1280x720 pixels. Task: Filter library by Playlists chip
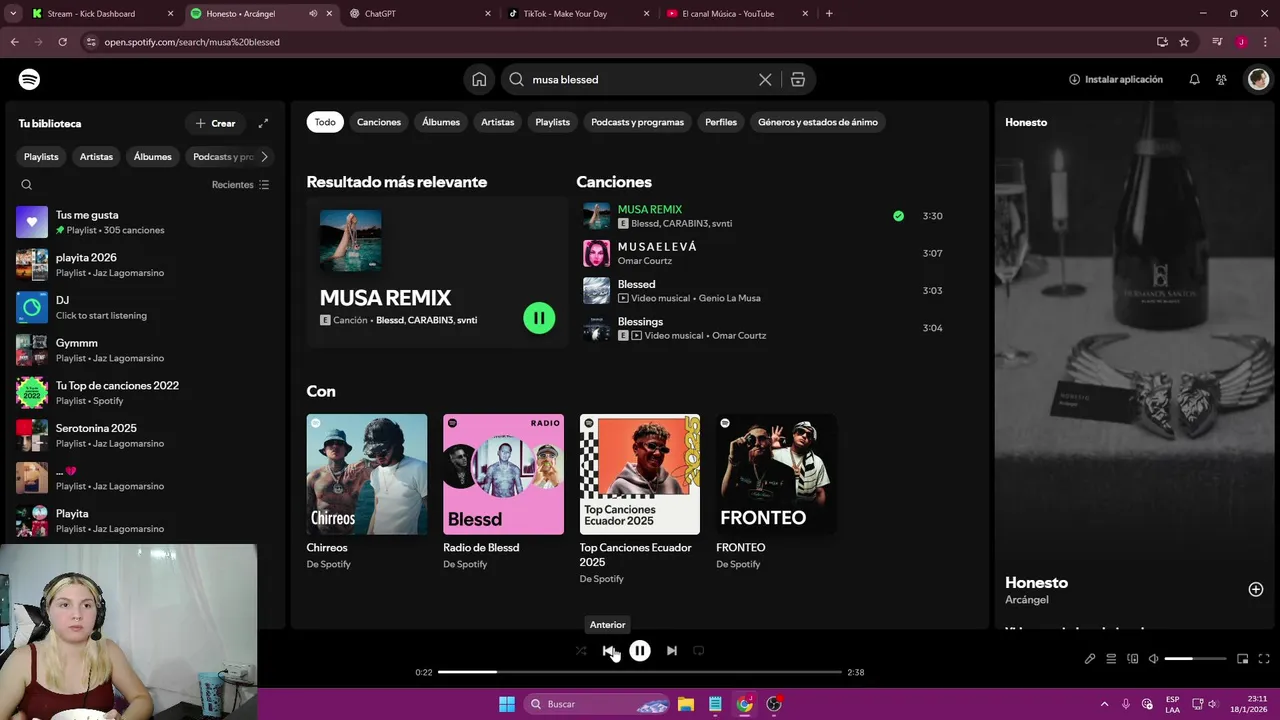[x=41, y=157]
